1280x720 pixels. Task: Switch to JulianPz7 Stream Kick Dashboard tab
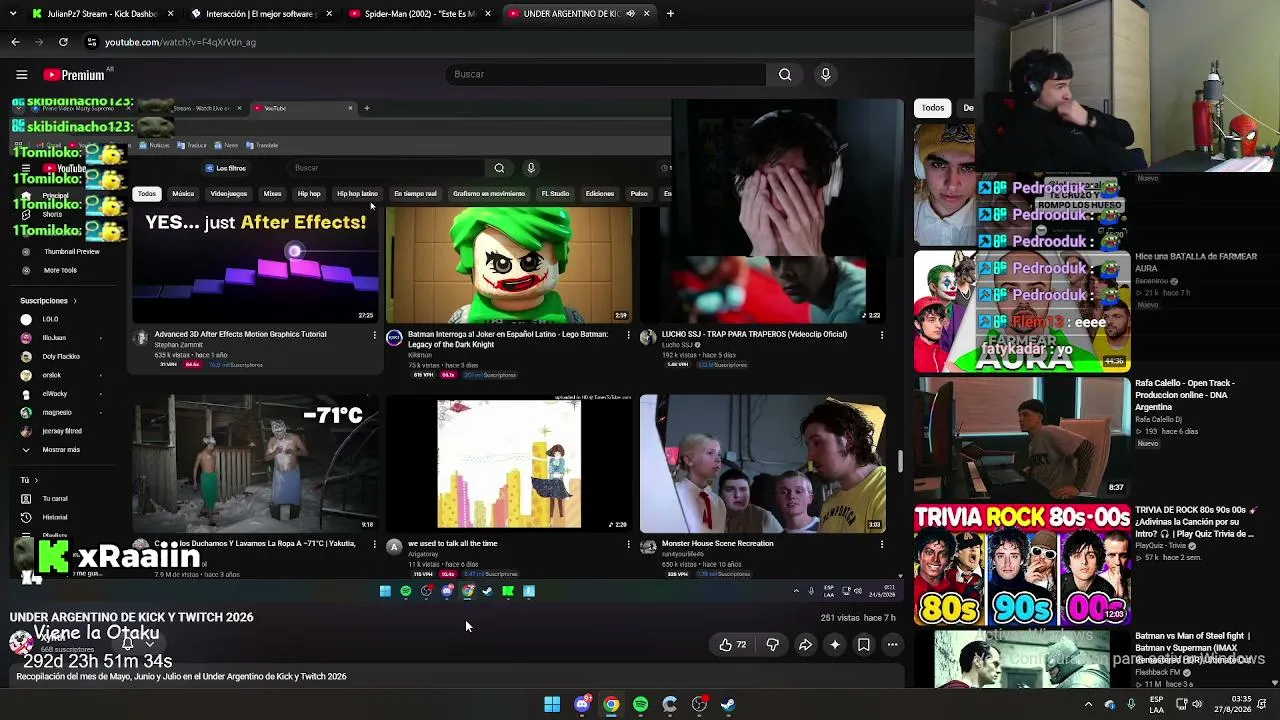pos(104,14)
